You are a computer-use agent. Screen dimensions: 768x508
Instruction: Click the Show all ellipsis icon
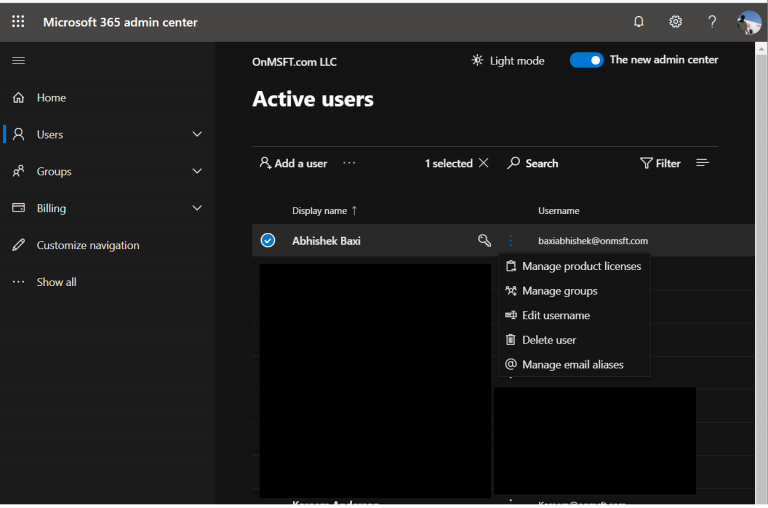coord(19,282)
